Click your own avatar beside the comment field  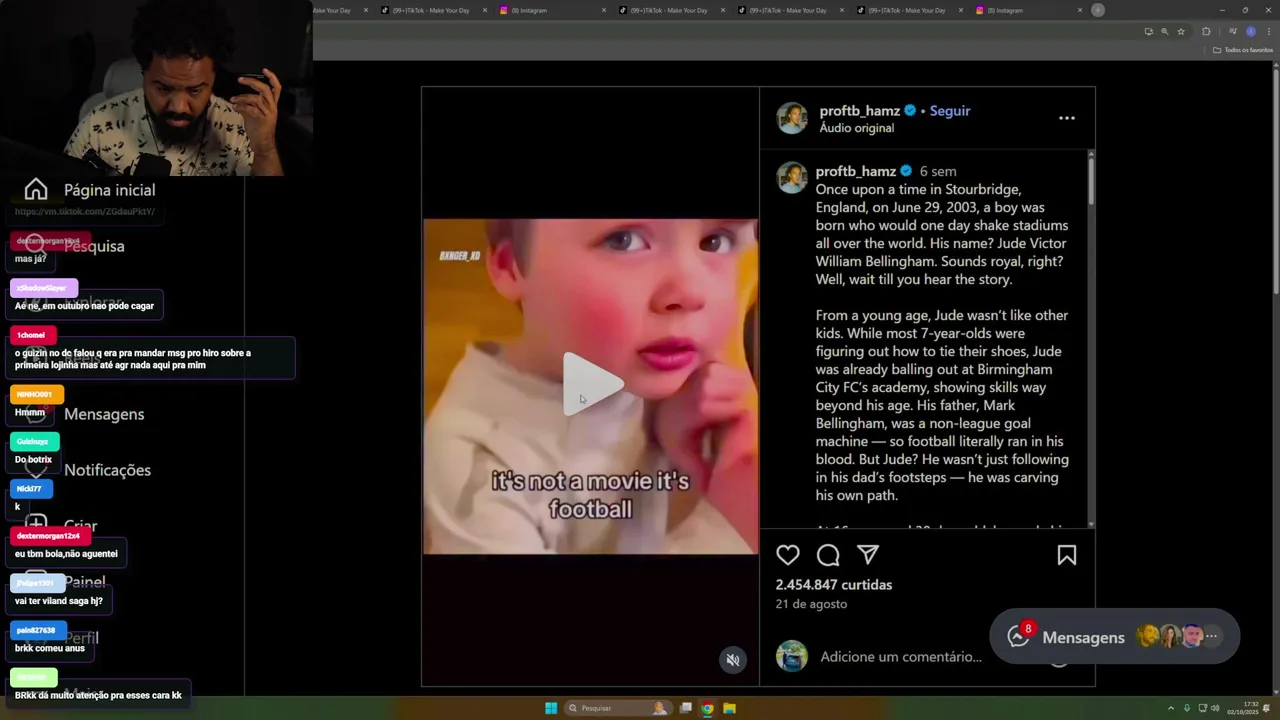pos(792,656)
